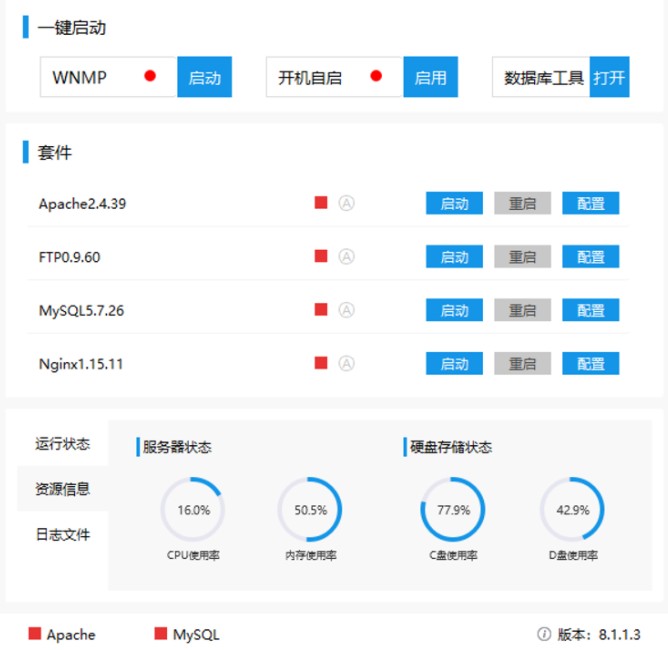Enable boot auto-start (开机自启) button
This screenshot has height=650, width=668.
click(x=430, y=77)
